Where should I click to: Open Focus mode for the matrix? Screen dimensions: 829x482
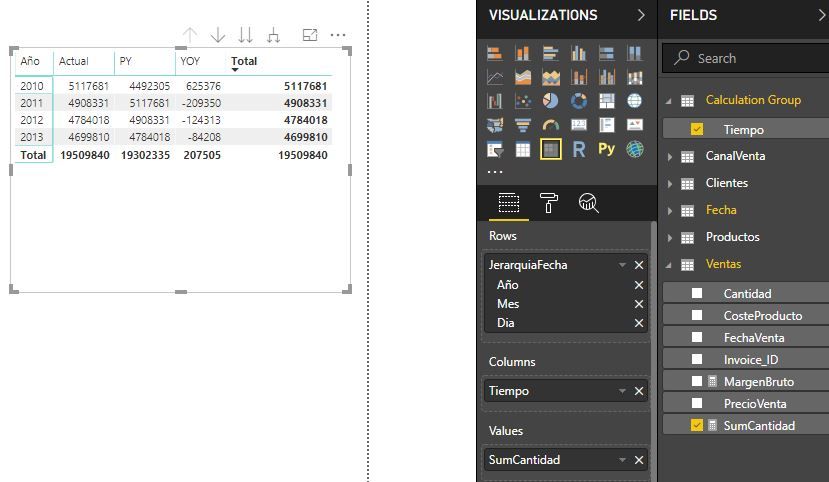[x=309, y=35]
